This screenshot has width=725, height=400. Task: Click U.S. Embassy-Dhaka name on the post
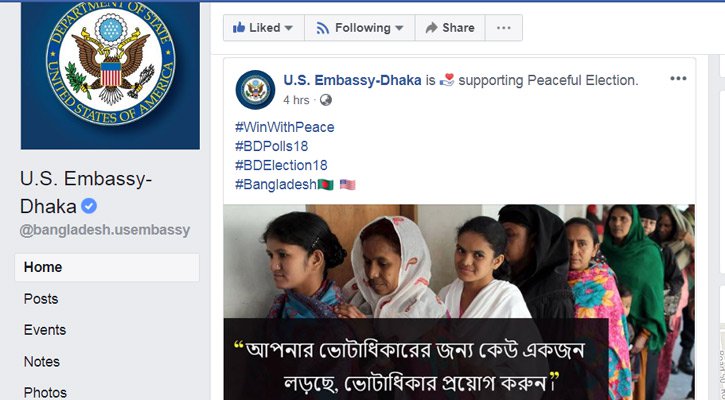[x=352, y=80]
